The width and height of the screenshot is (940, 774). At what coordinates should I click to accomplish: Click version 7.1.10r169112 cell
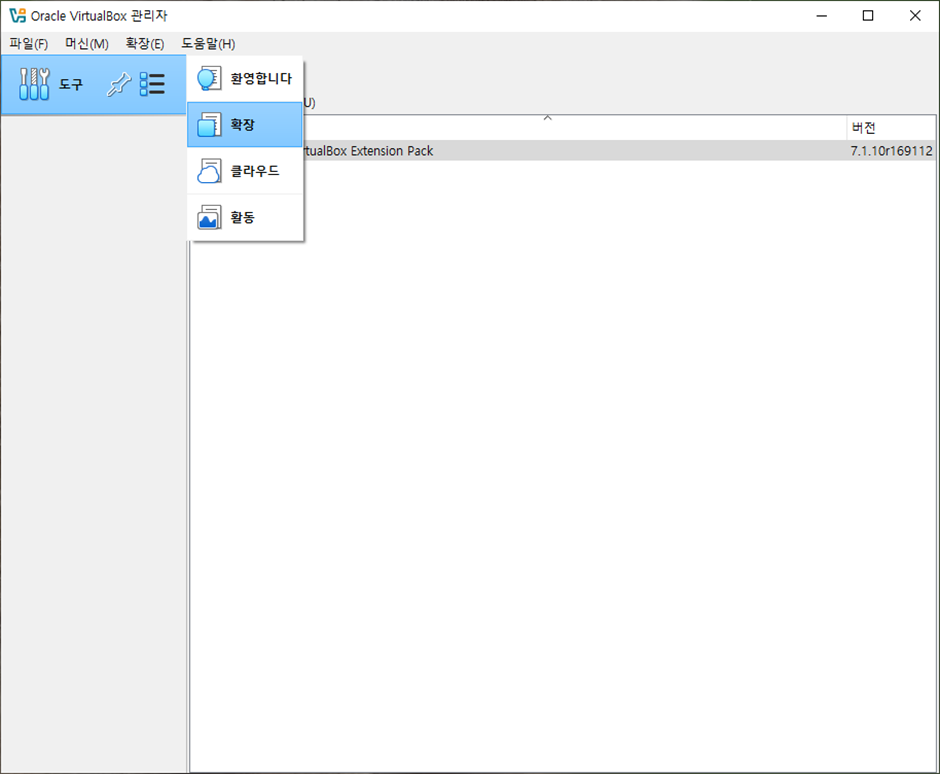[891, 150]
